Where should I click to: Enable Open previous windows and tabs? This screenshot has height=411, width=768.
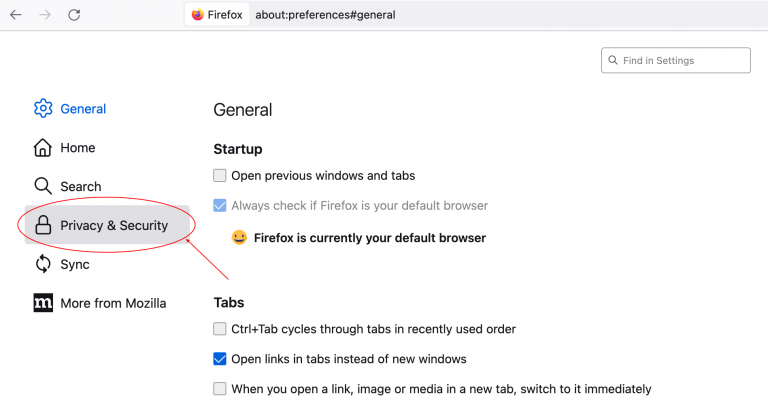pyautogui.click(x=220, y=176)
